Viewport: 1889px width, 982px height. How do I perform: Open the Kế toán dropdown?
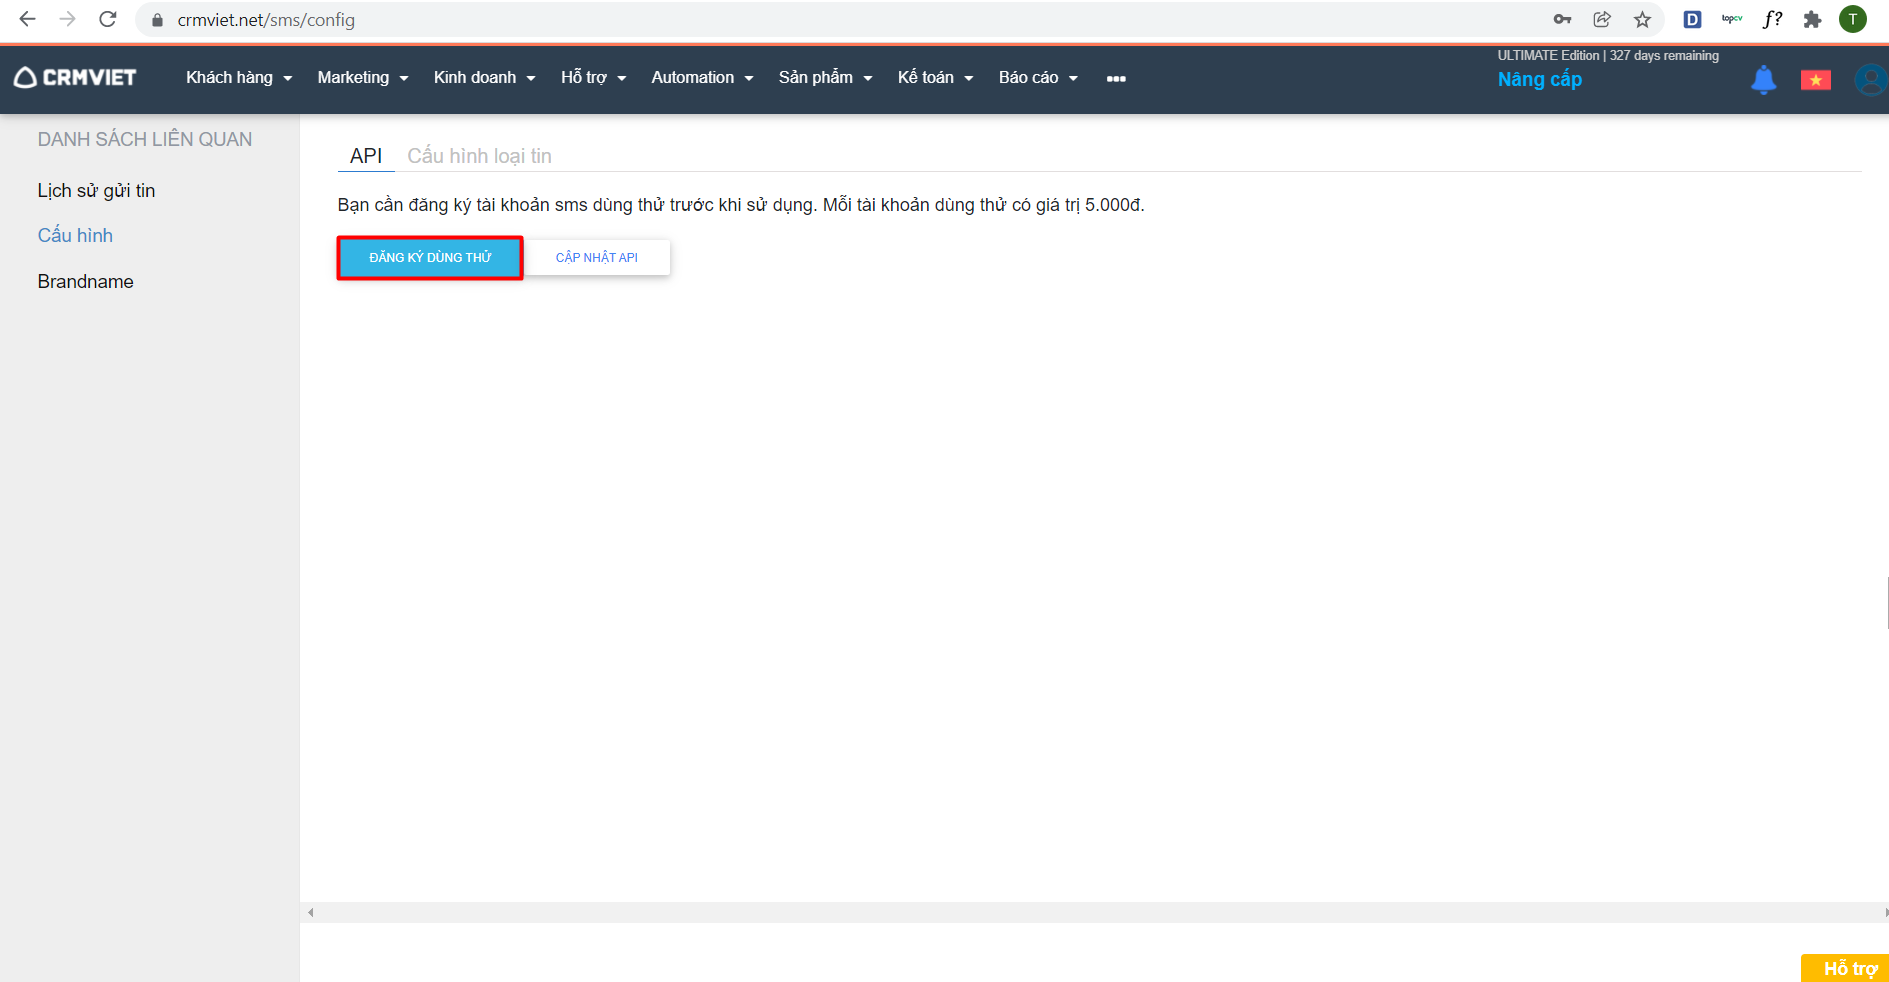point(935,78)
